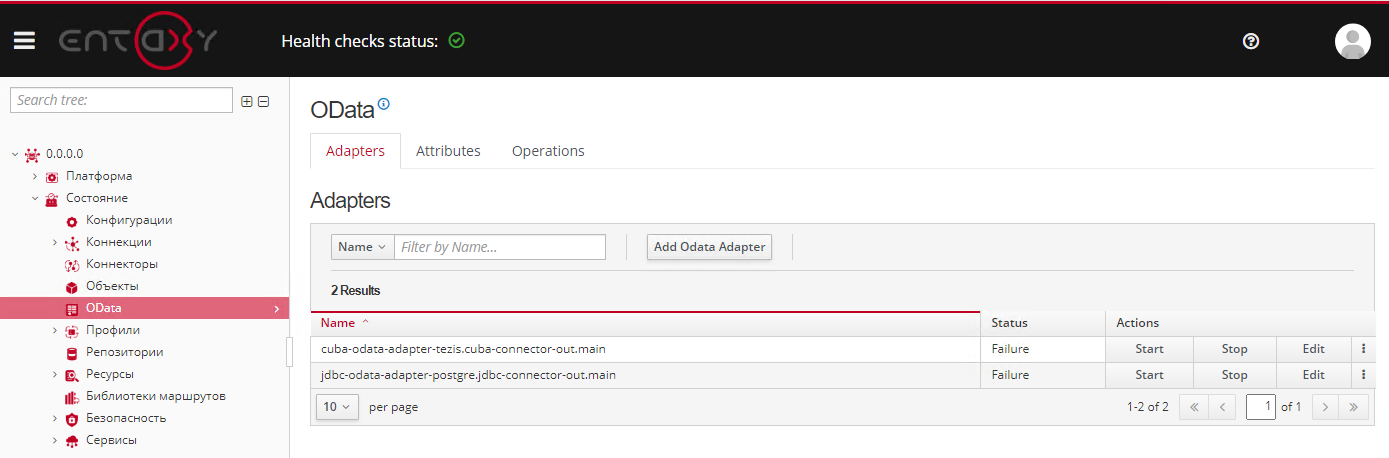1389x458 pixels.
Task: Click the 0.0.0.0 root node icon
Action: (32, 154)
